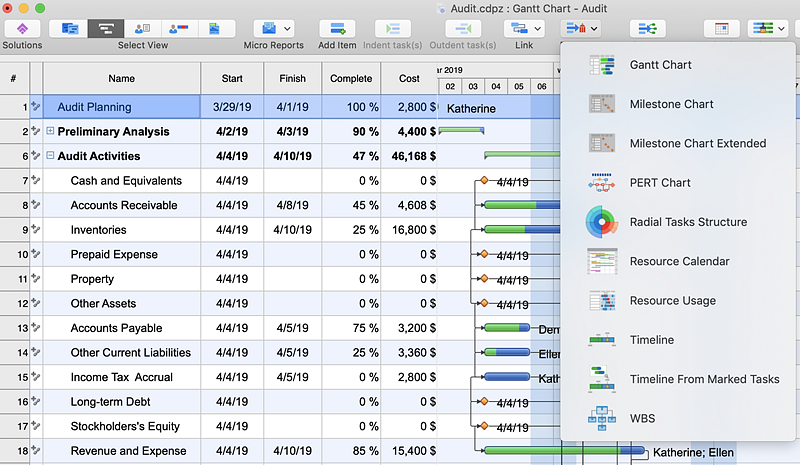
Task: Collapse the Audit Activities task group
Action: [x=50, y=156]
